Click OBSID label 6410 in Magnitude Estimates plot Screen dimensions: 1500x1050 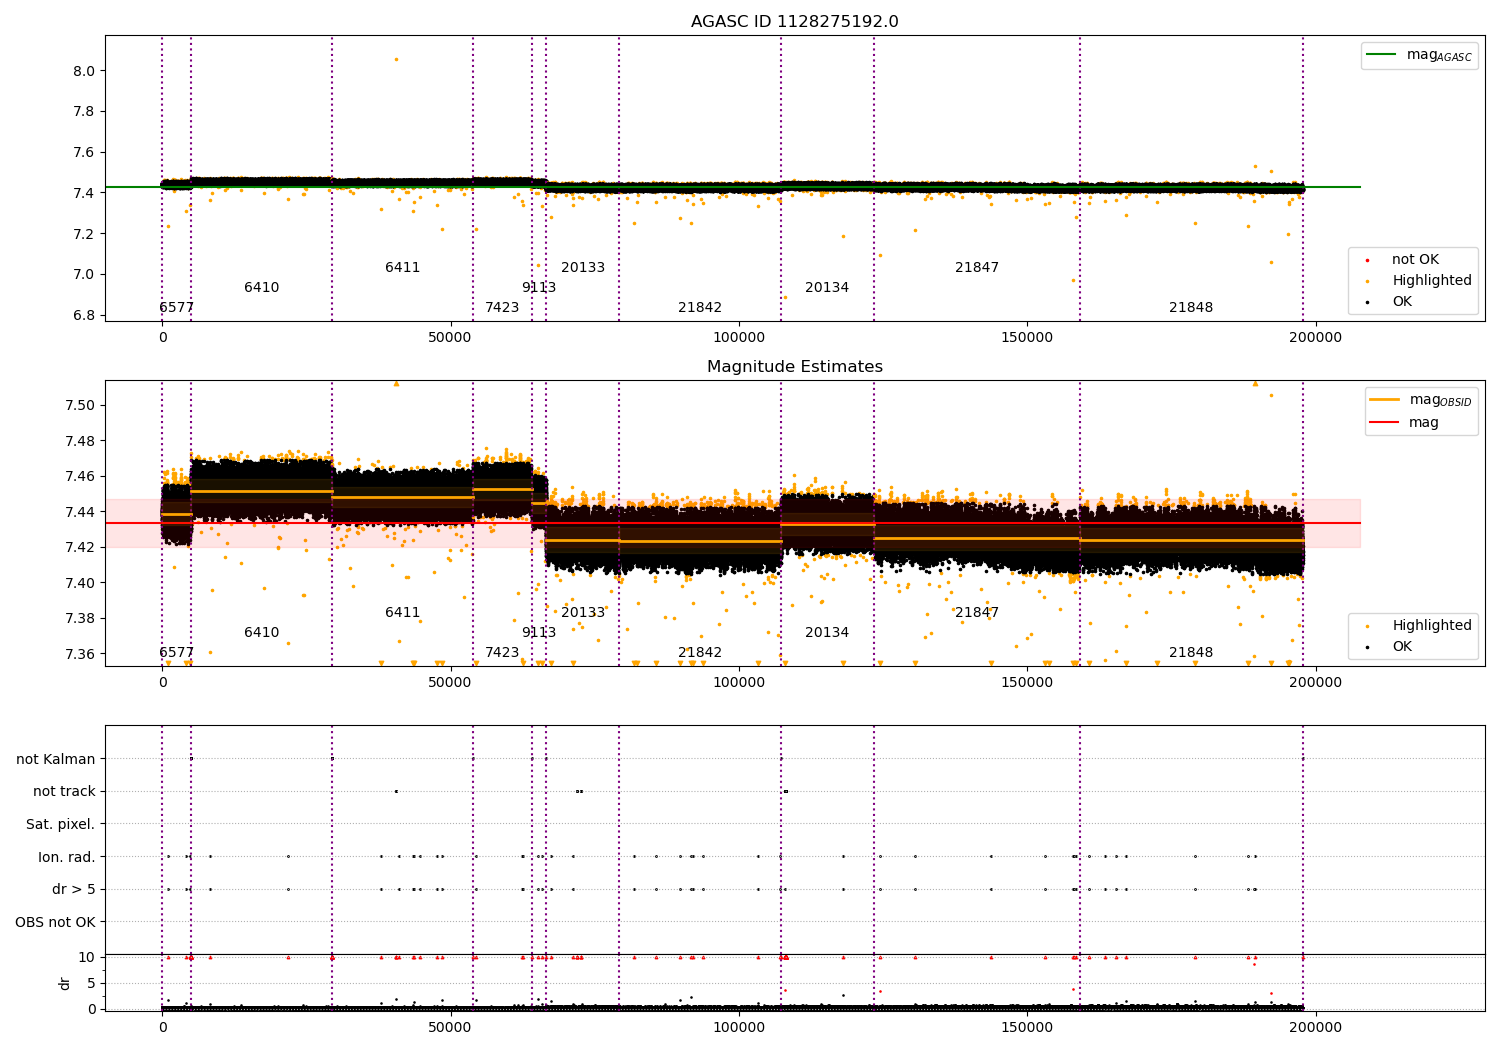pyautogui.click(x=262, y=633)
